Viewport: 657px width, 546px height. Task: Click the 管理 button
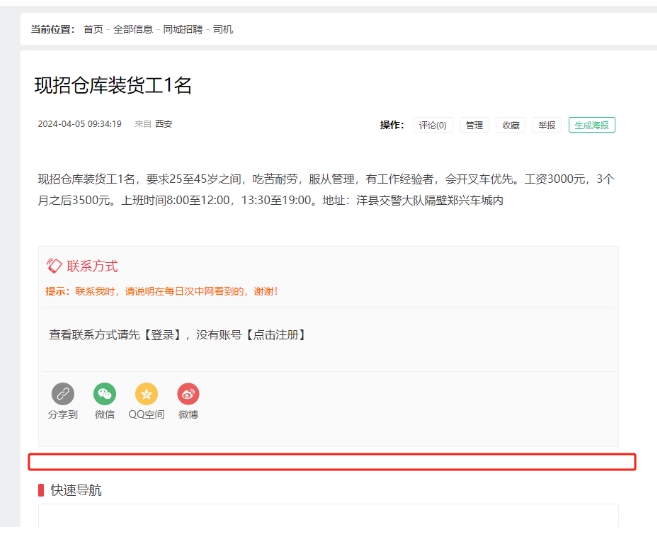(474, 125)
